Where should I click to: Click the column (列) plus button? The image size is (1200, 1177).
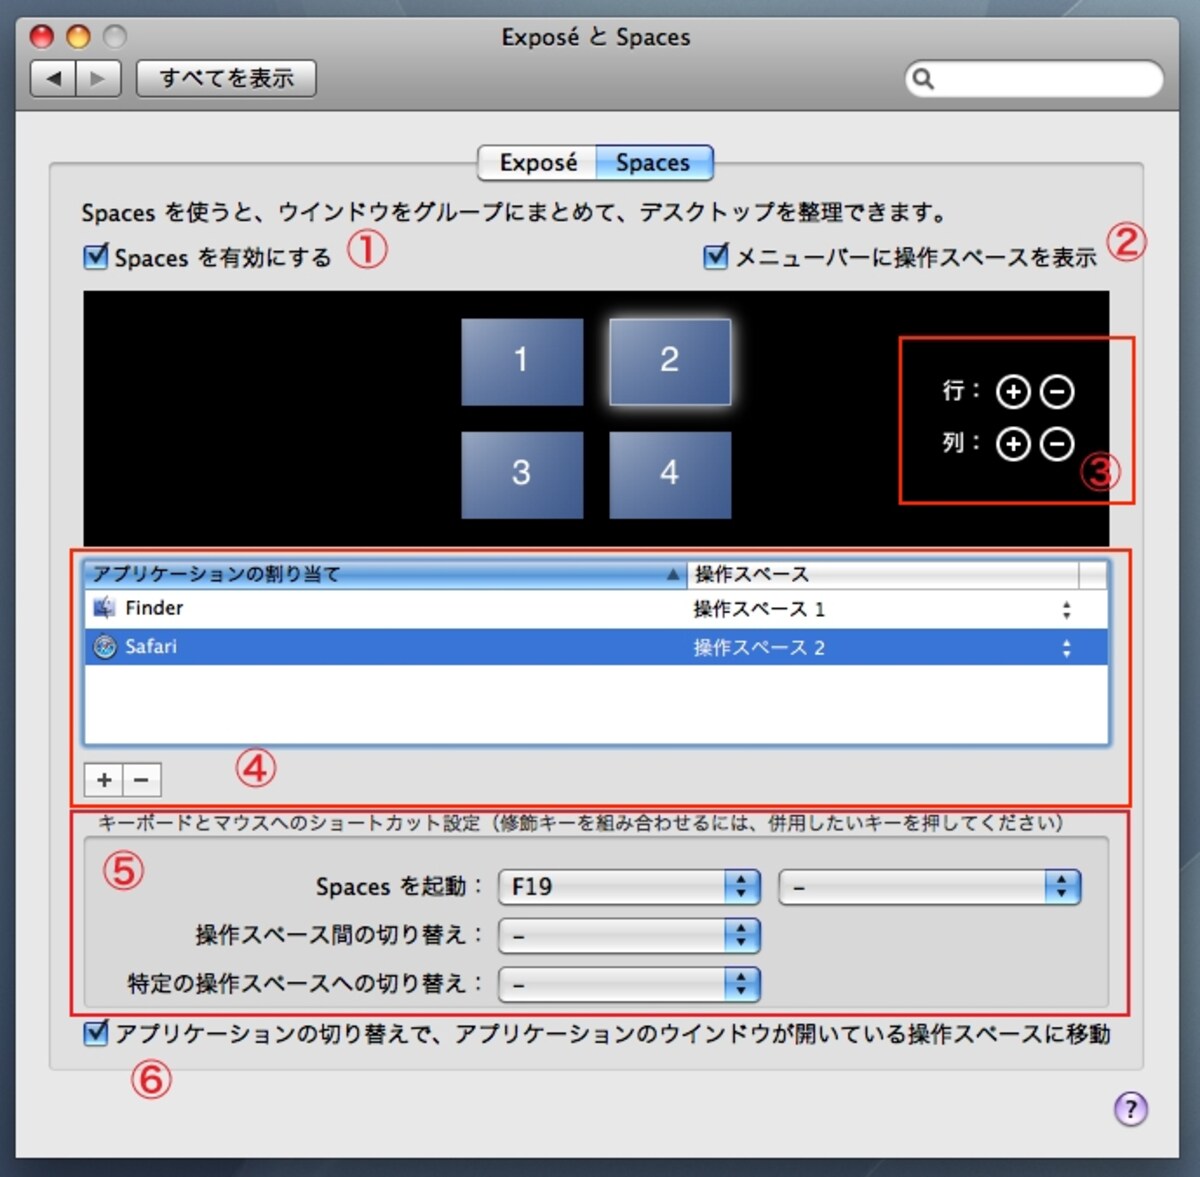tap(1013, 443)
